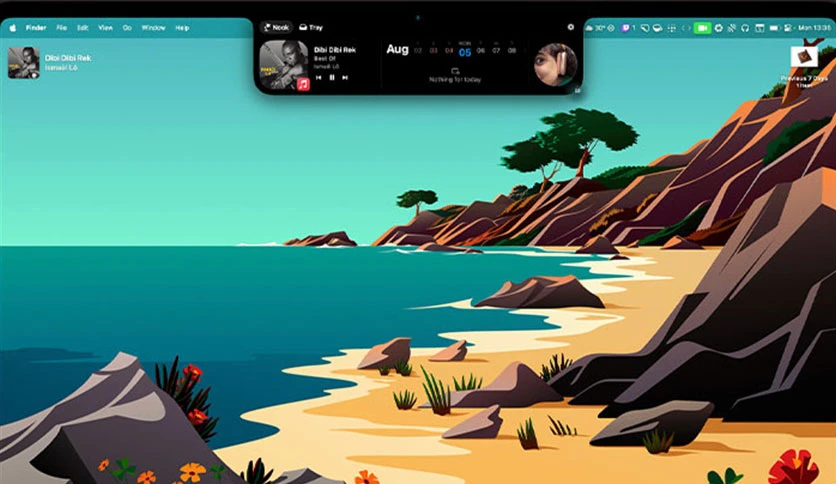Select date 03 in the calendar strip
The width and height of the screenshot is (836, 484).
tap(433, 51)
